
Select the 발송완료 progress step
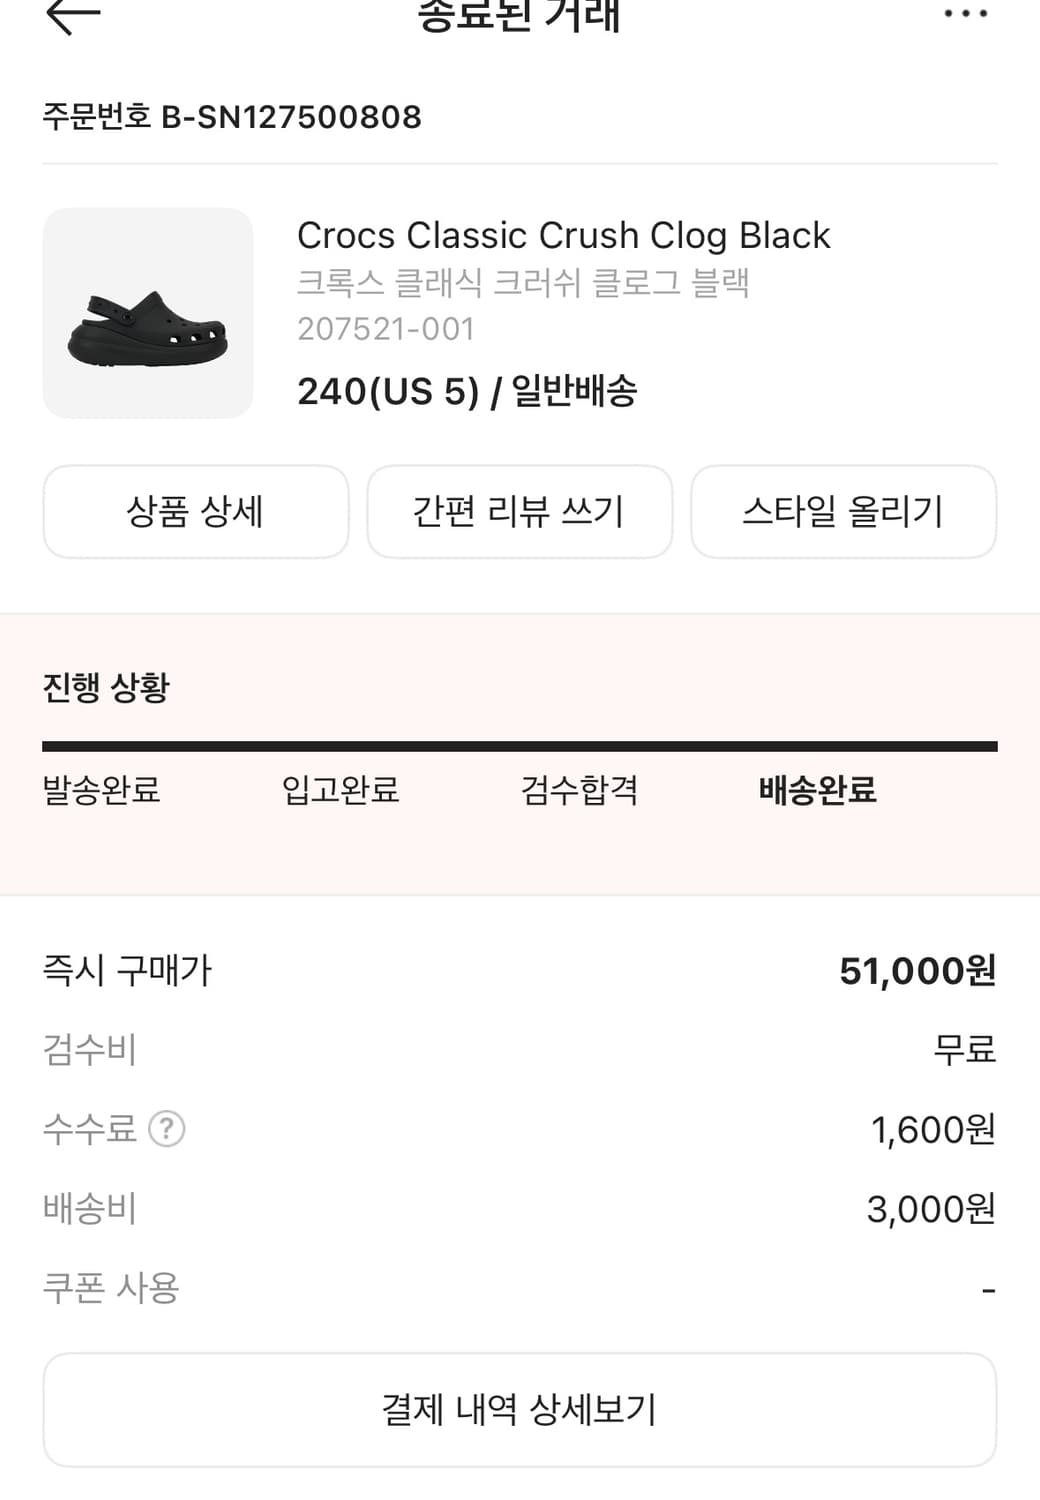101,790
